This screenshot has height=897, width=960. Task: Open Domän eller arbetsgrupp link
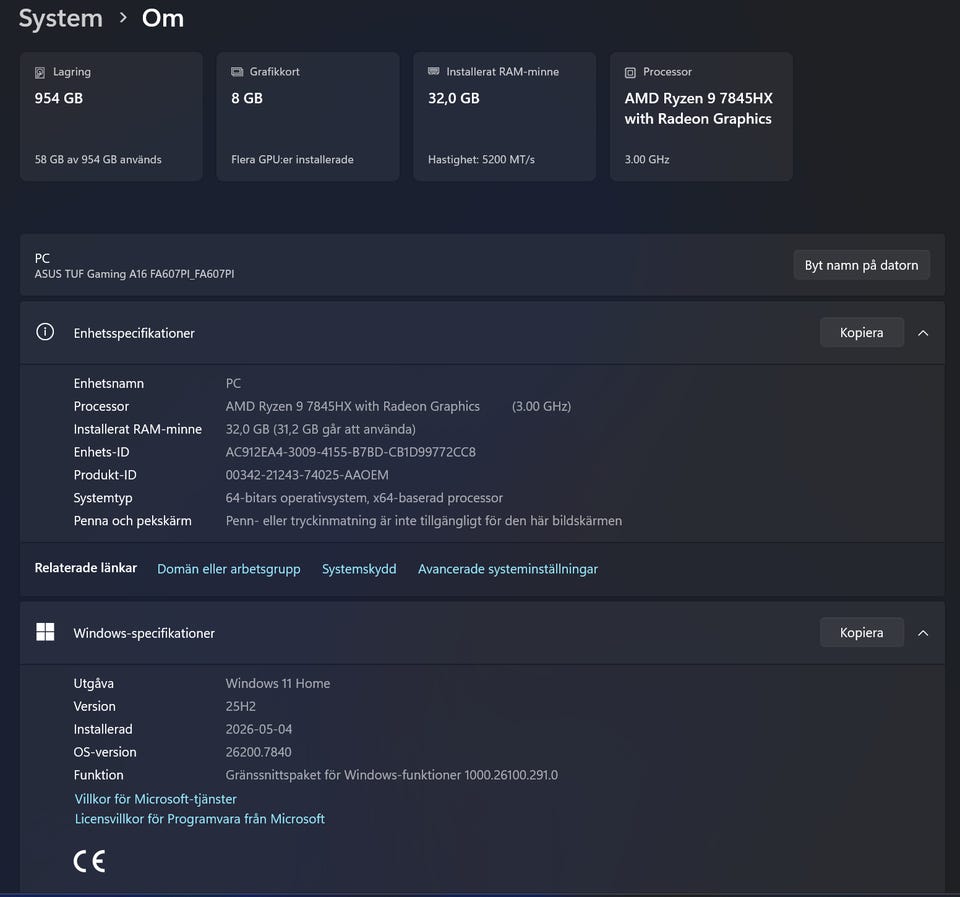[x=228, y=569]
